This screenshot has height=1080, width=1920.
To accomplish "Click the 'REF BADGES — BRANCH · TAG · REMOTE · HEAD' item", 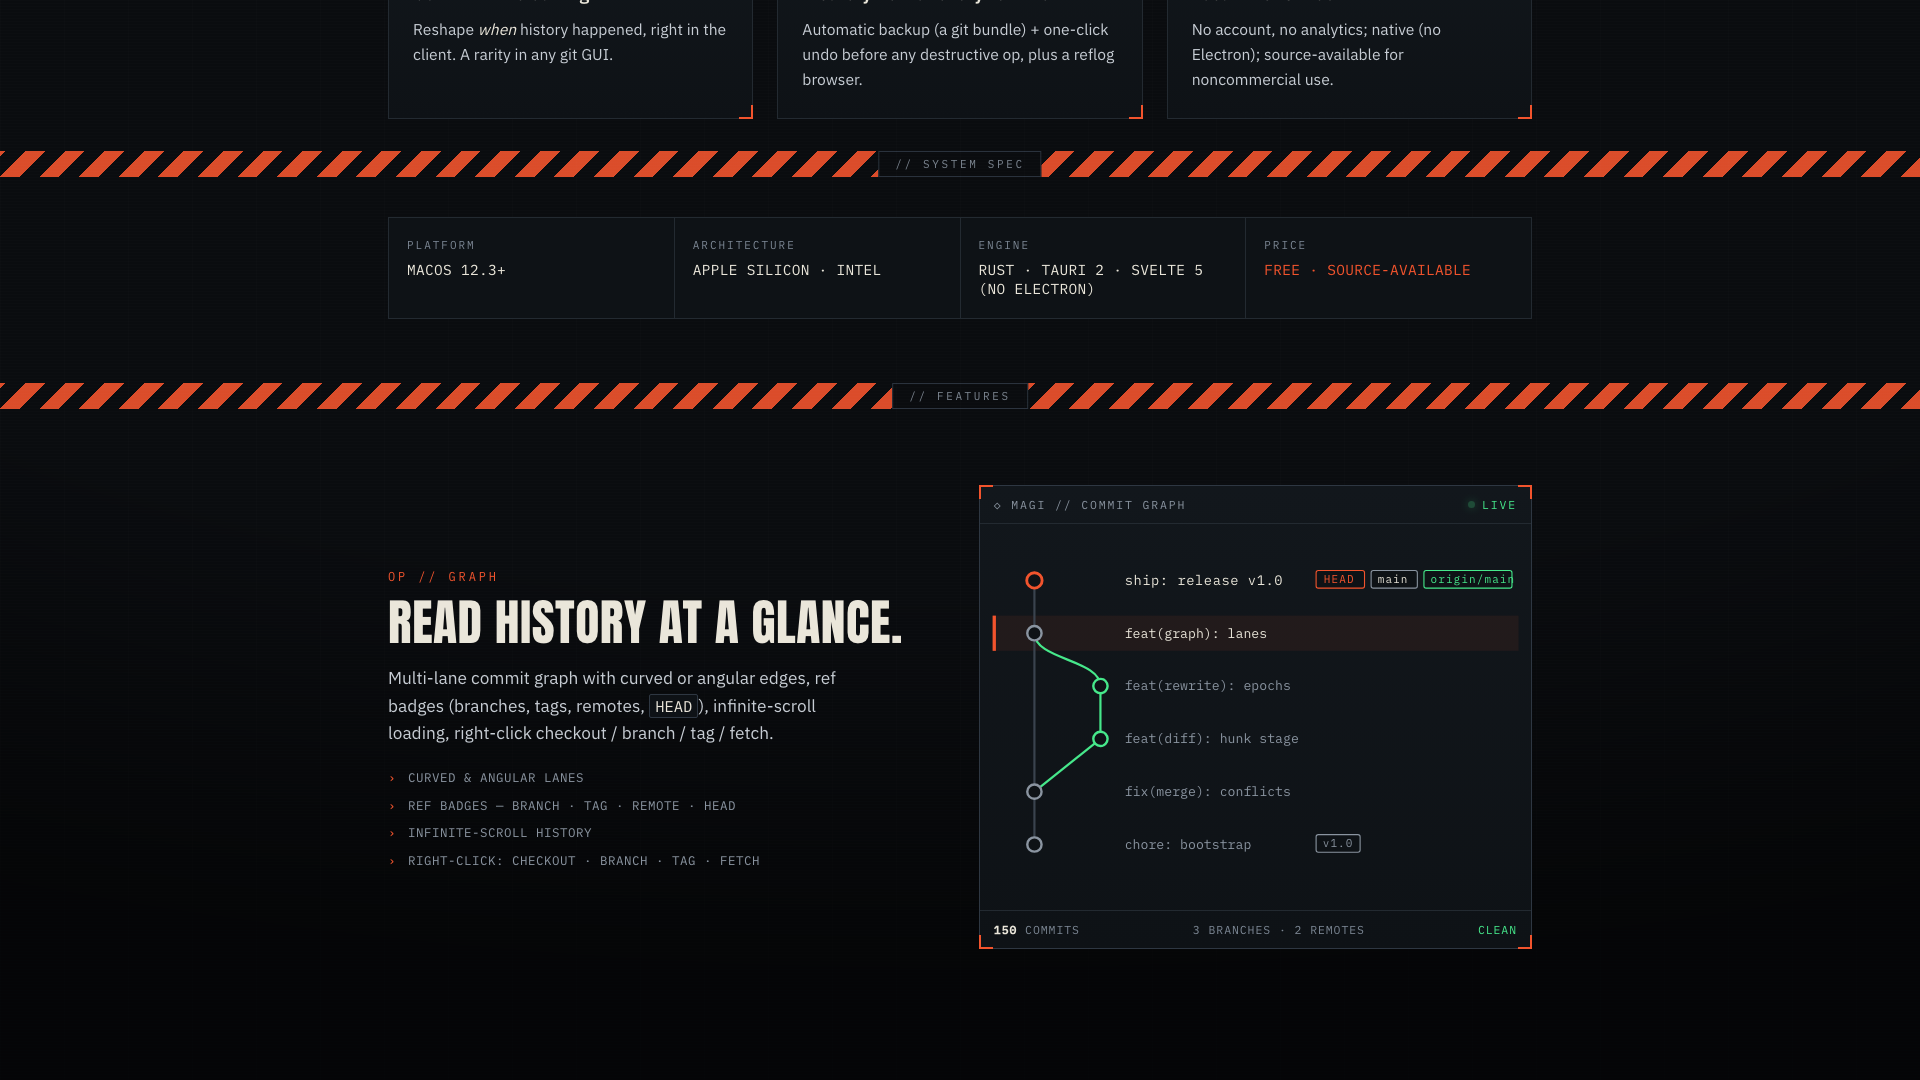I will pyautogui.click(x=571, y=807).
